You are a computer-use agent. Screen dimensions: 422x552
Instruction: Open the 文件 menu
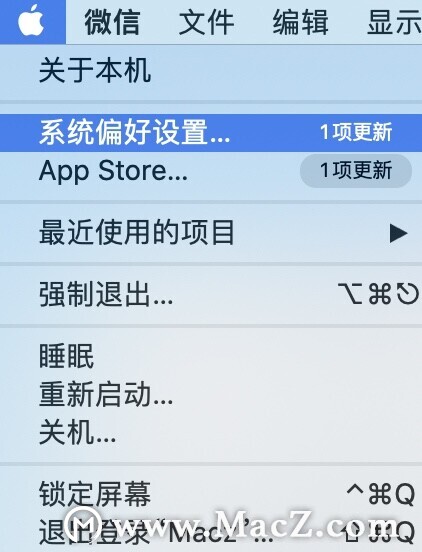206,22
